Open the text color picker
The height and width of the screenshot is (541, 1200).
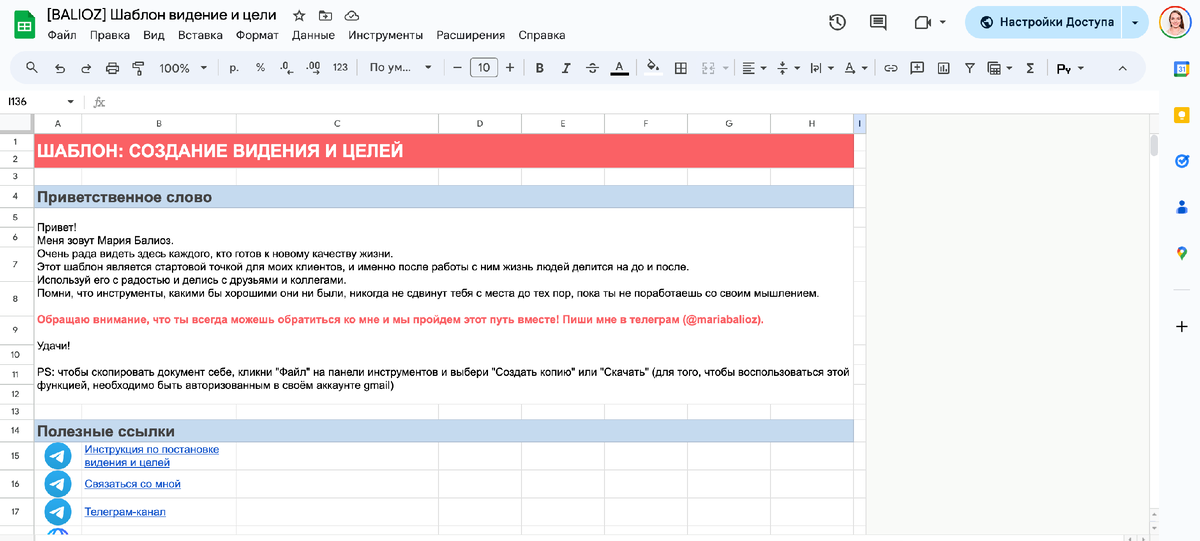[619, 68]
